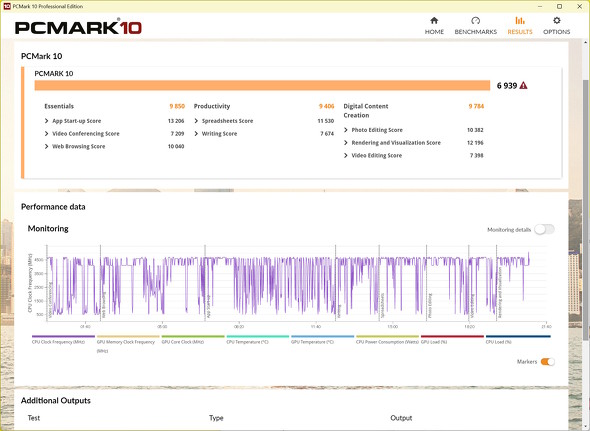Click the Photo Editing chart marker
Image resolution: width=590 pixels, height=431 pixels.
[x=430, y=306]
